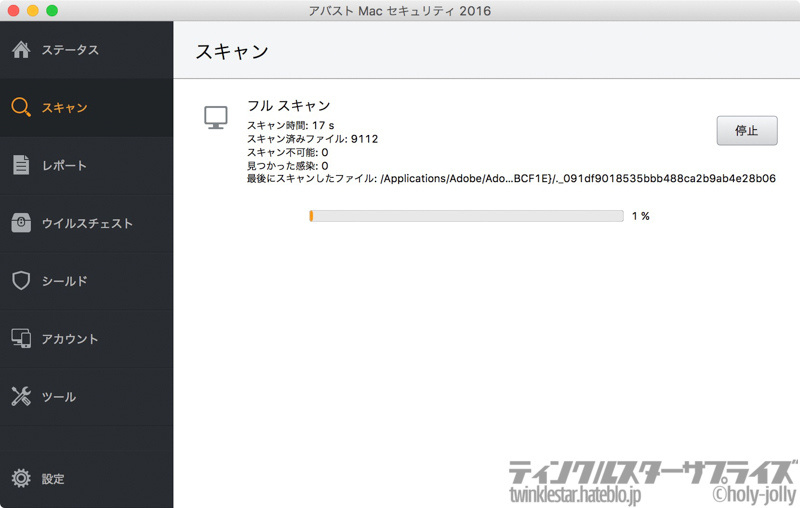Open the ツール sidebar item
Screen dimensions: 800x508
tap(86, 396)
